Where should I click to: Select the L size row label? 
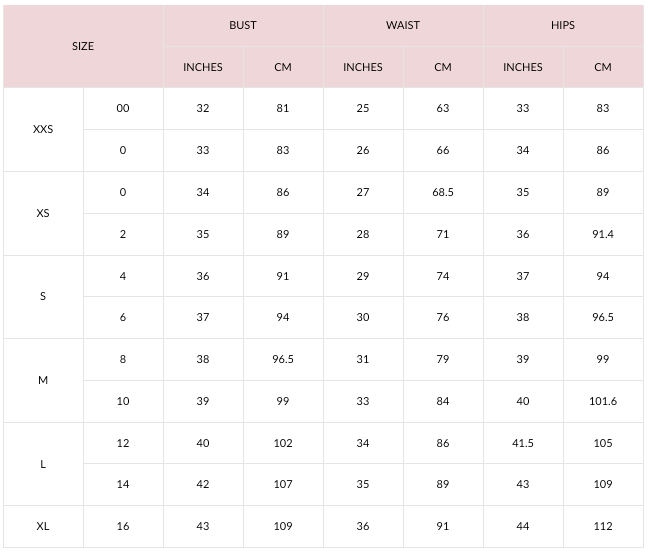pyautogui.click(x=43, y=464)
